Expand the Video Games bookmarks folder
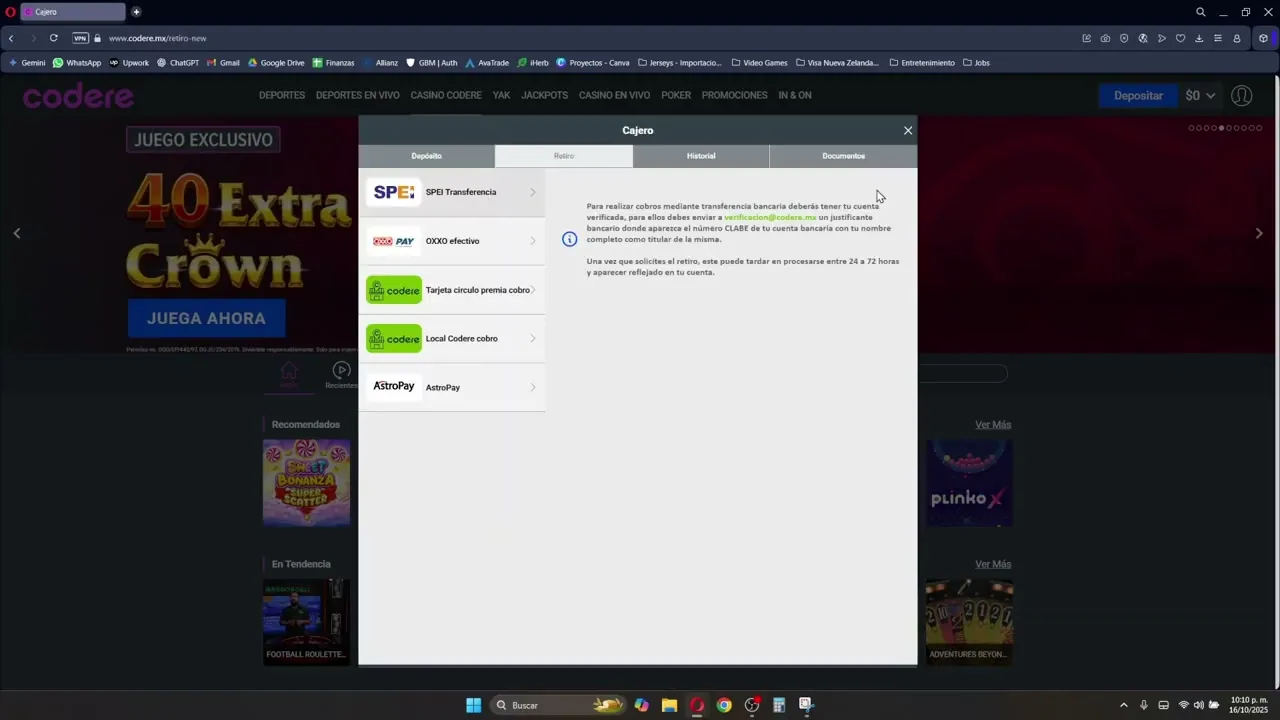1280x720 pixels. (759, 63)
